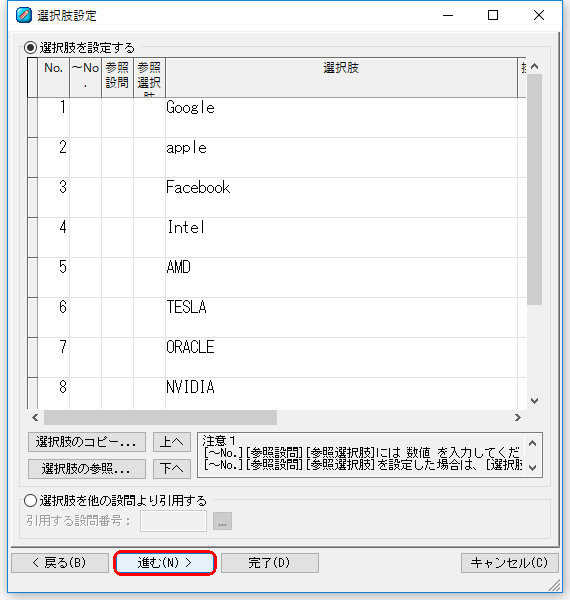
Task: Move the choice up with the 上へ button
Action: pos(172,442)
